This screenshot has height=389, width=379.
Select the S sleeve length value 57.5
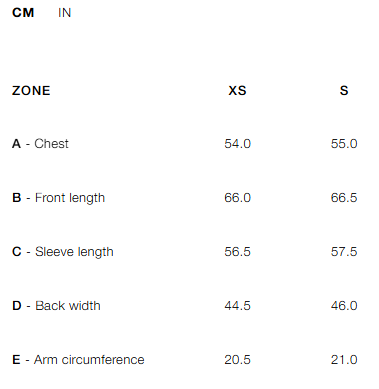344,252
